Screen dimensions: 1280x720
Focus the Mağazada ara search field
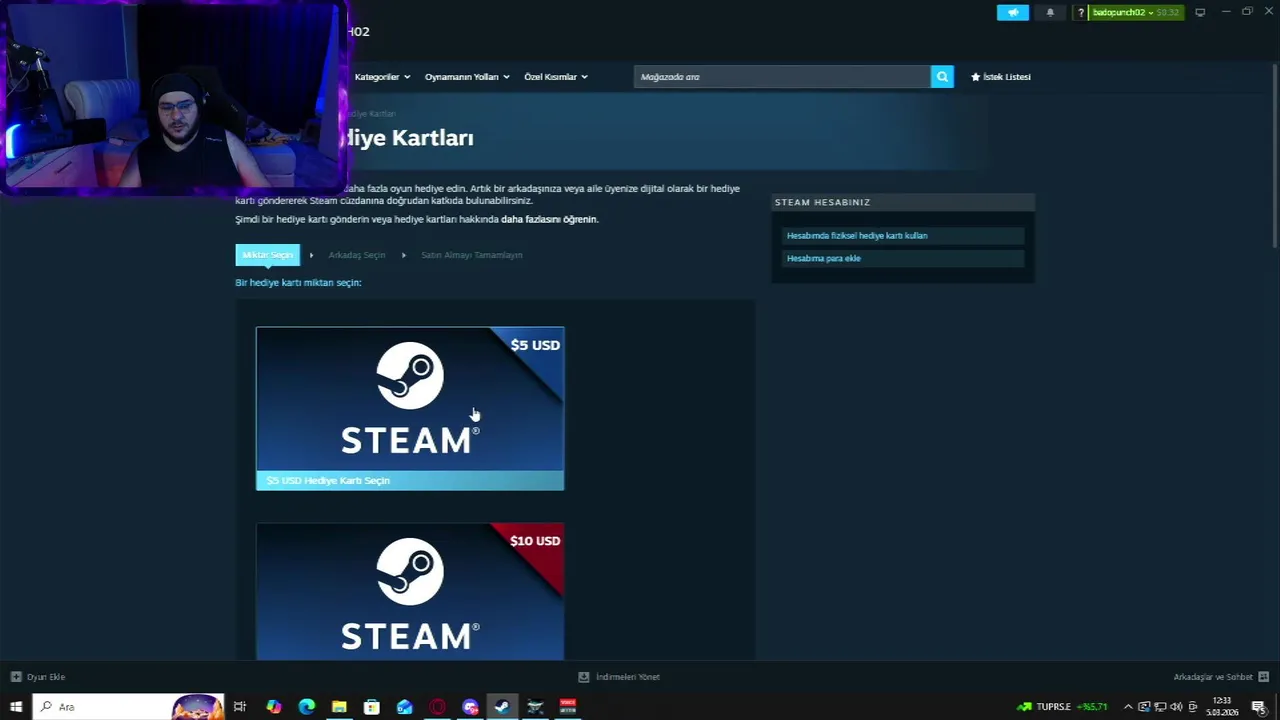pyautogui.click(x=782, y=77)
